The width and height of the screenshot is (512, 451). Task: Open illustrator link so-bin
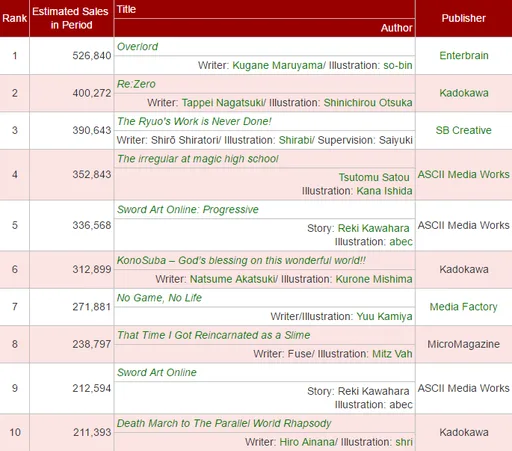pyautogui.click(x=398, y=65)
